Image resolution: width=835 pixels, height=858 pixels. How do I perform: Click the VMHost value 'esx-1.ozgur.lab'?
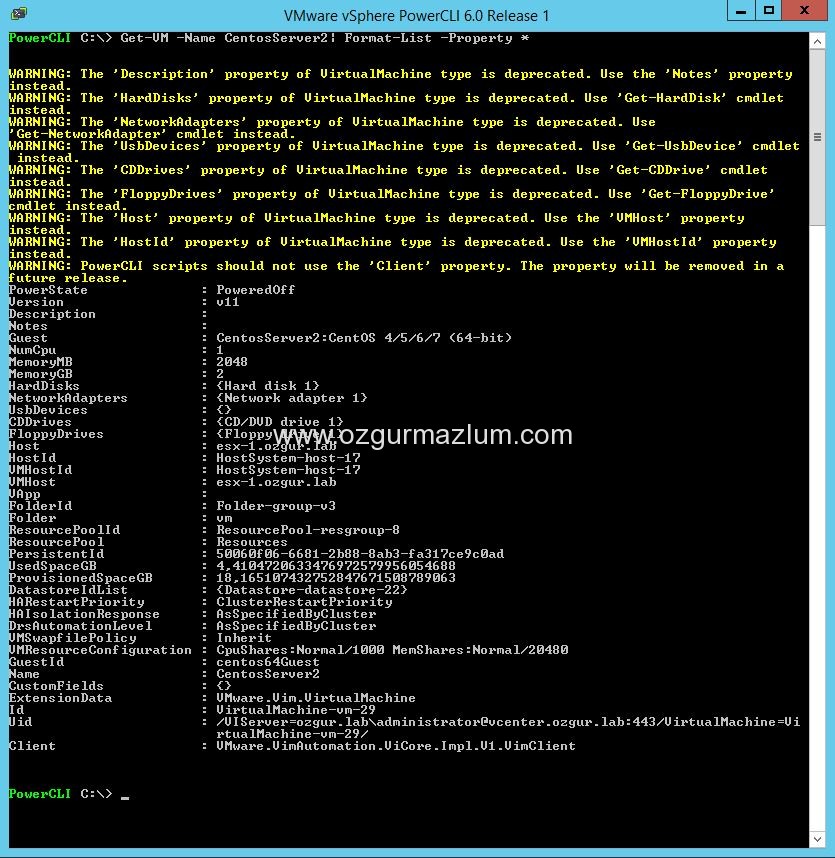pos(276,482)
